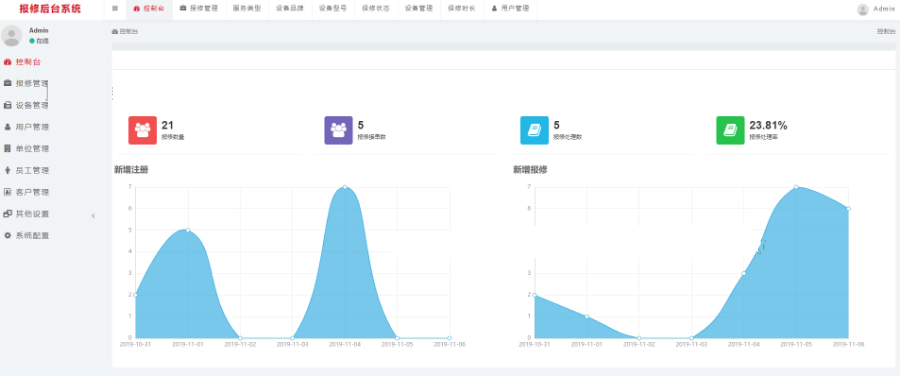
Task: Switch to the 报修管理 top tab
Action: [199, 9]
